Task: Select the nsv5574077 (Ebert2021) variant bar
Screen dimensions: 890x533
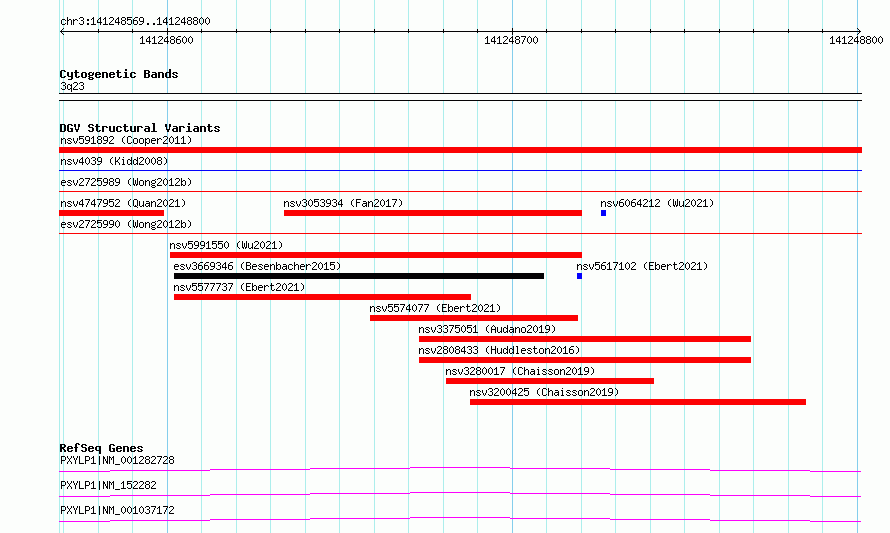Action: 474,318
